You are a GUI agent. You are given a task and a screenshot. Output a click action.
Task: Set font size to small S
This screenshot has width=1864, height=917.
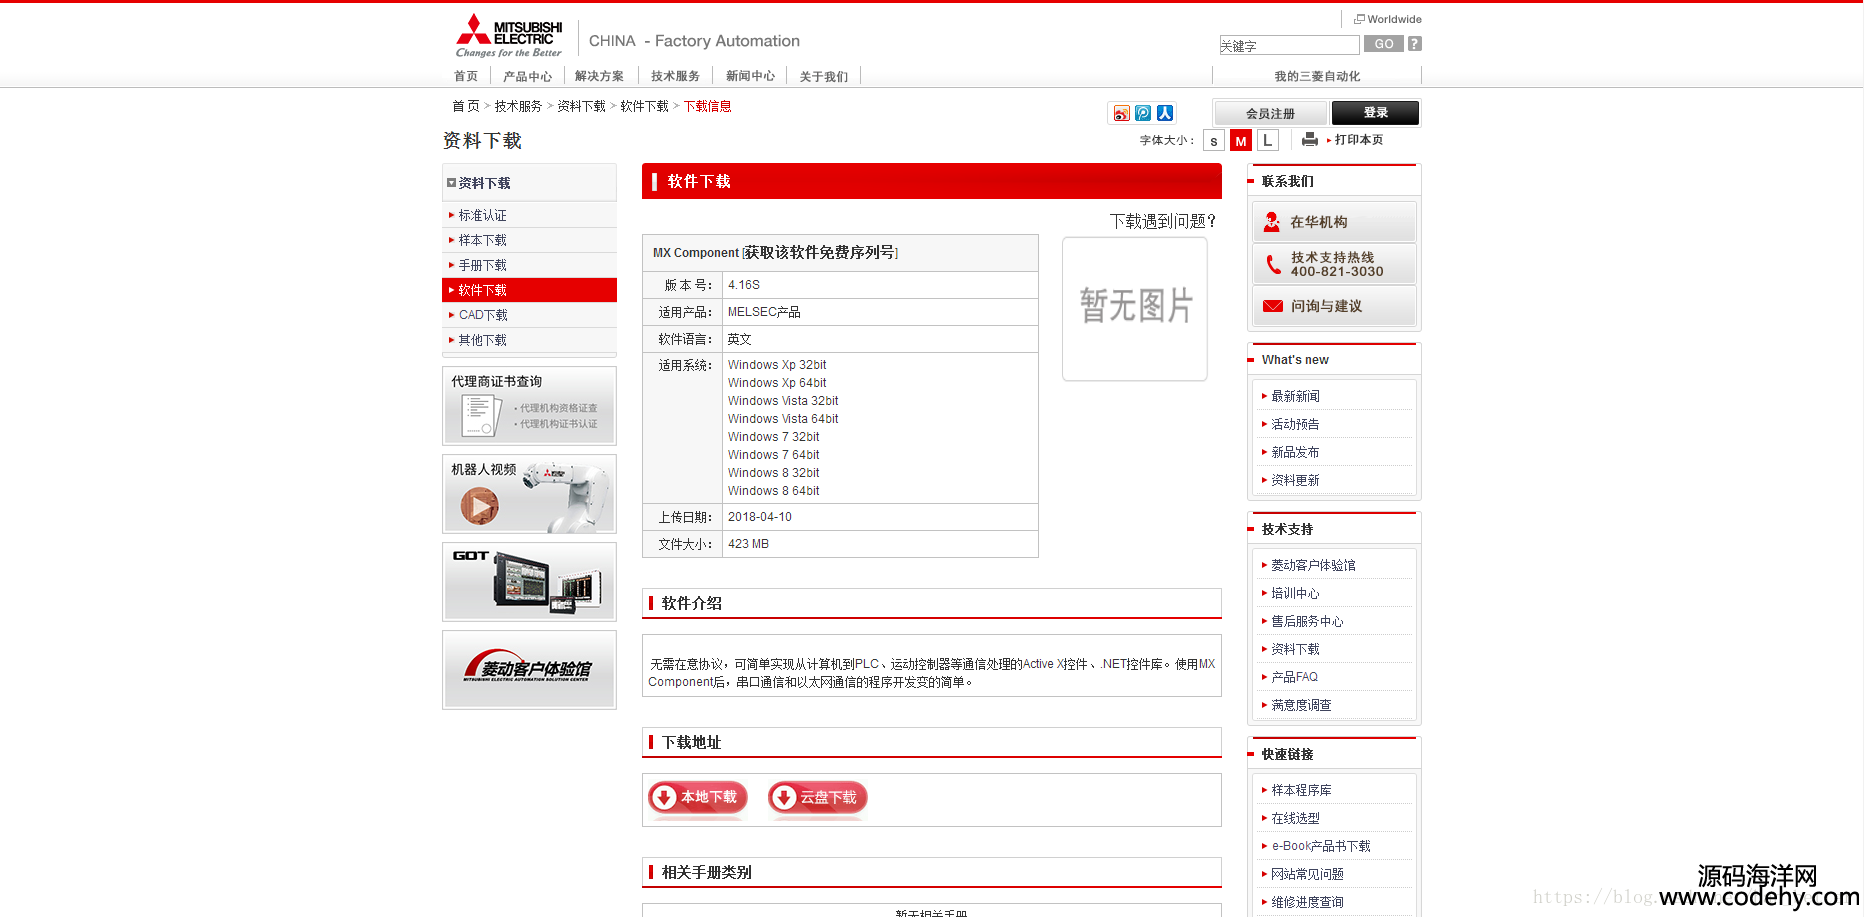(x=1214, y=141)
